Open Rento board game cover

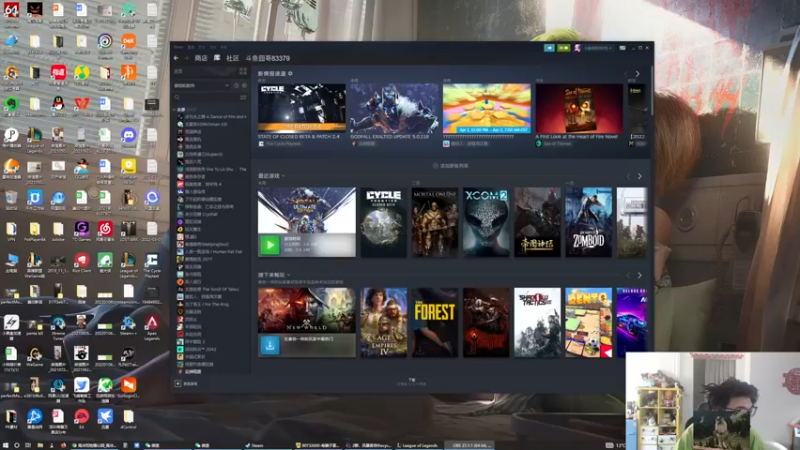coord(588,322)
